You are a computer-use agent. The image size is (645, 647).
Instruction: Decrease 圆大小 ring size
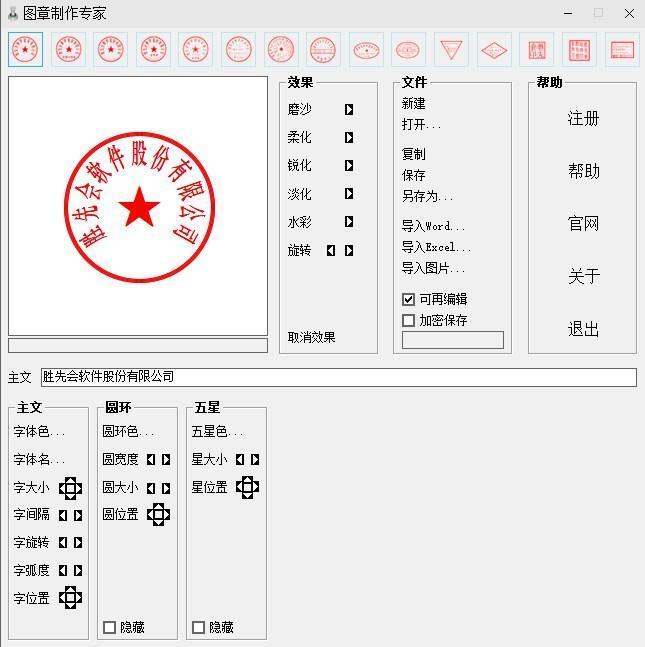click(x=151, y=489)
